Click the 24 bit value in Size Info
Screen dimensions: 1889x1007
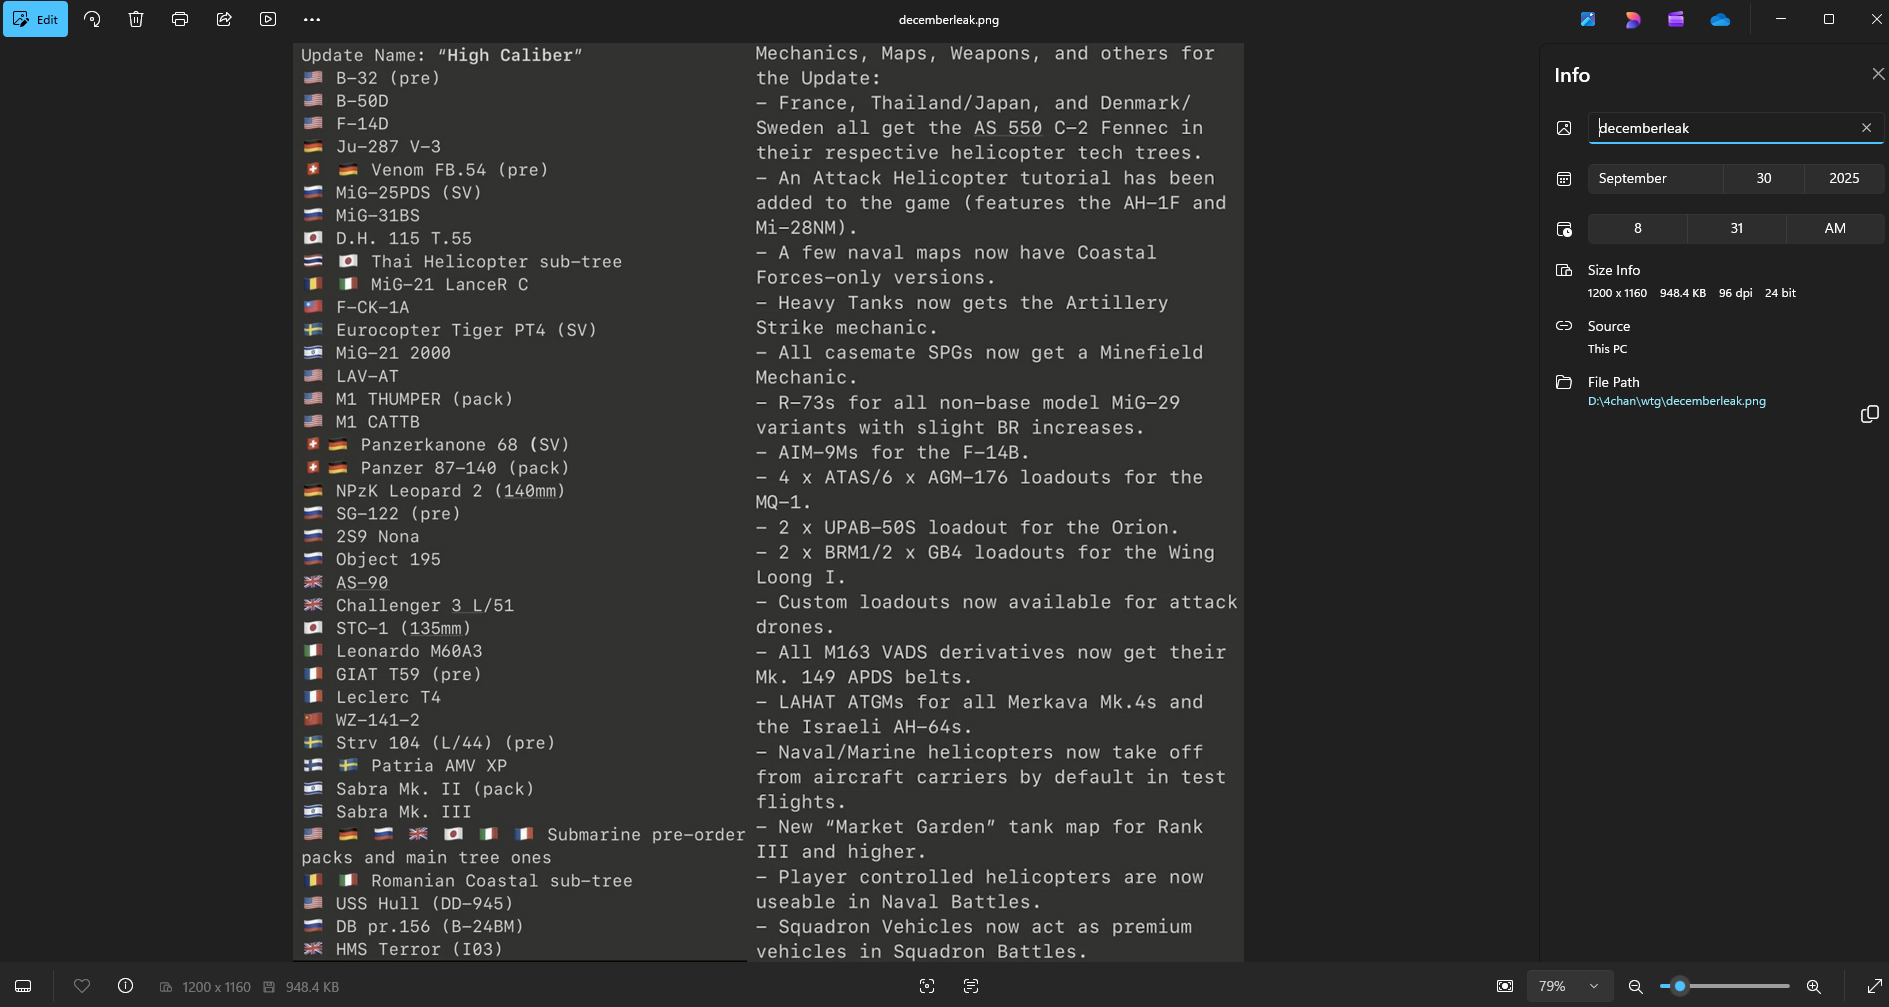pyautogui.click(x=1780, y=293)
